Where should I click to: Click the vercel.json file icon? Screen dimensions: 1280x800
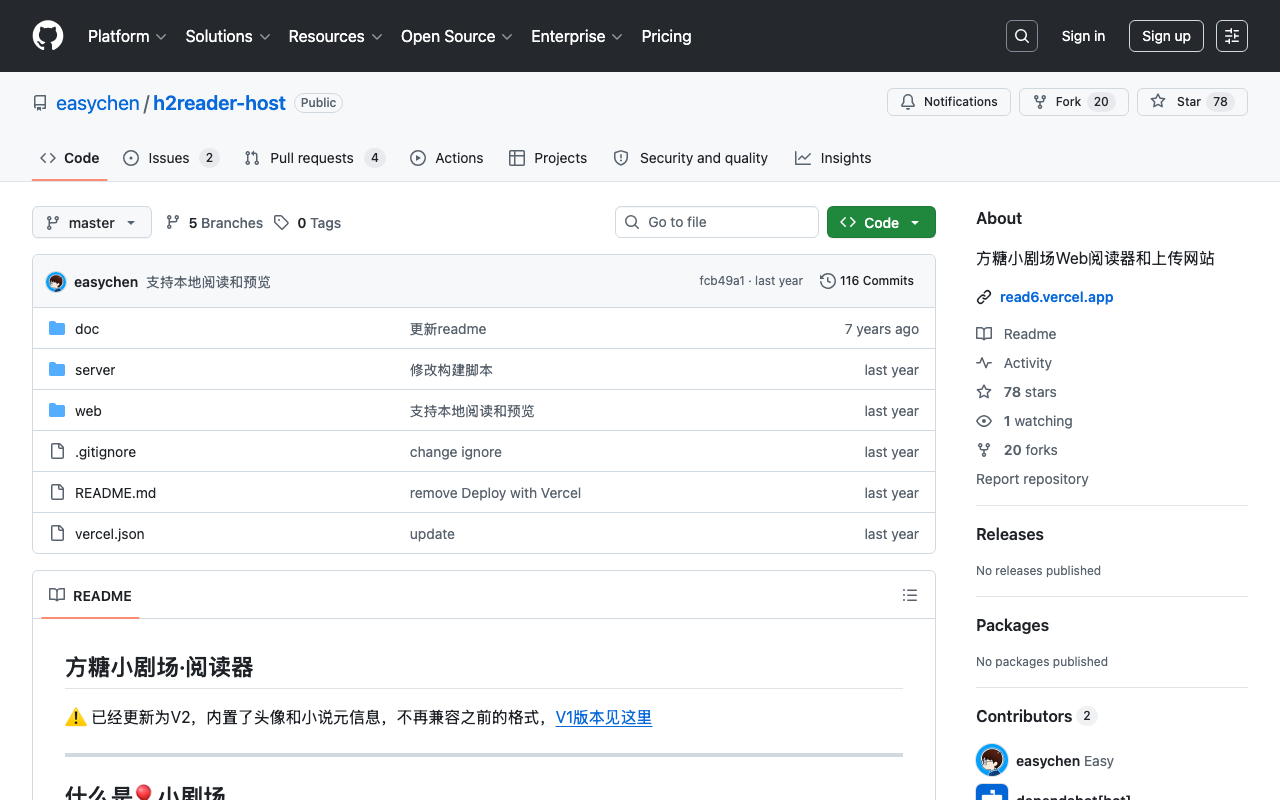pyautogui.click(x=57, y=534)
